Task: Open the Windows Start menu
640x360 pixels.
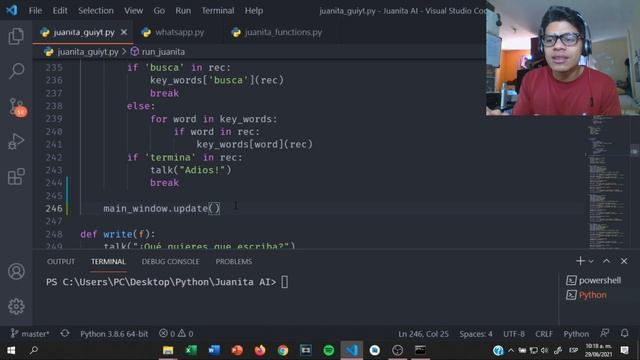Action: pyautogui.click(x=11, y=350)
